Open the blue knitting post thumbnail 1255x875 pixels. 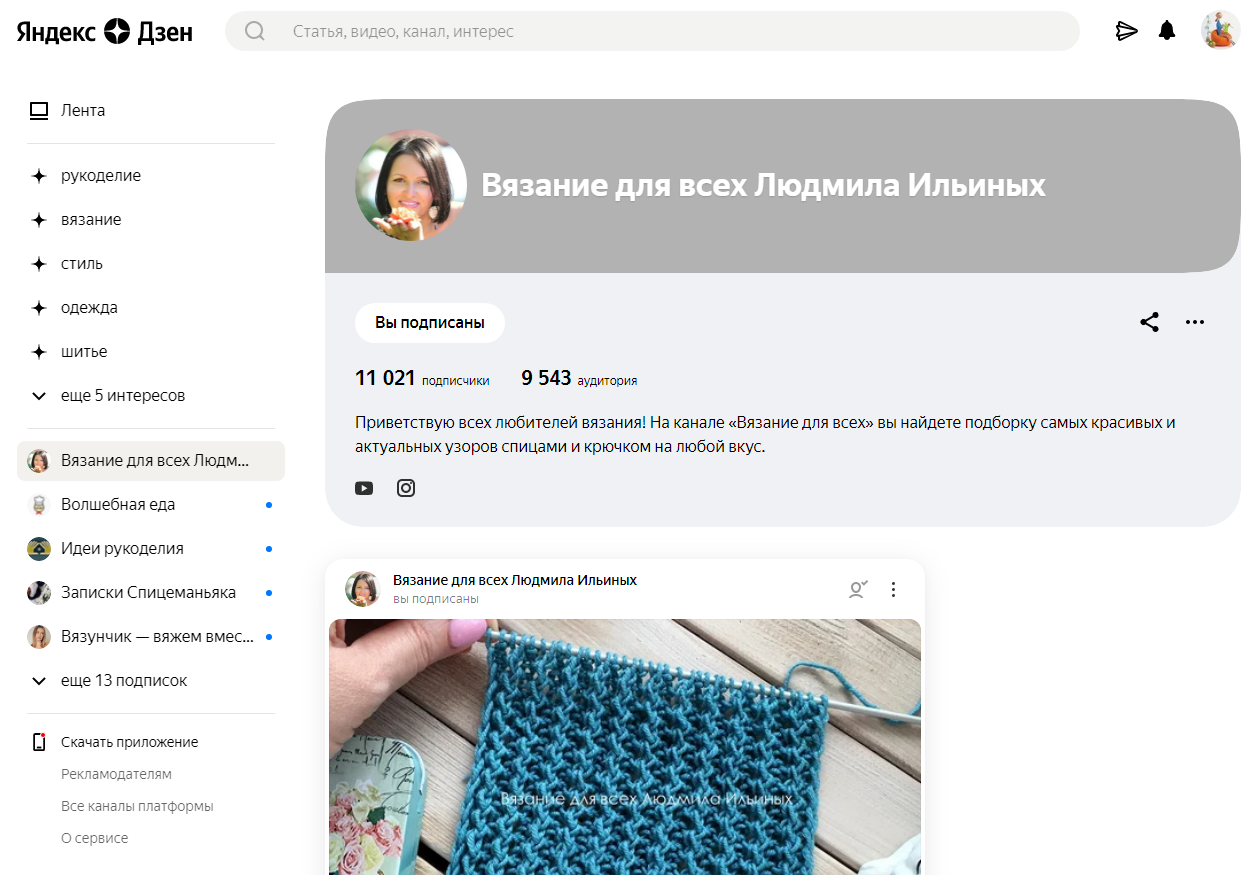click(625, 747)
